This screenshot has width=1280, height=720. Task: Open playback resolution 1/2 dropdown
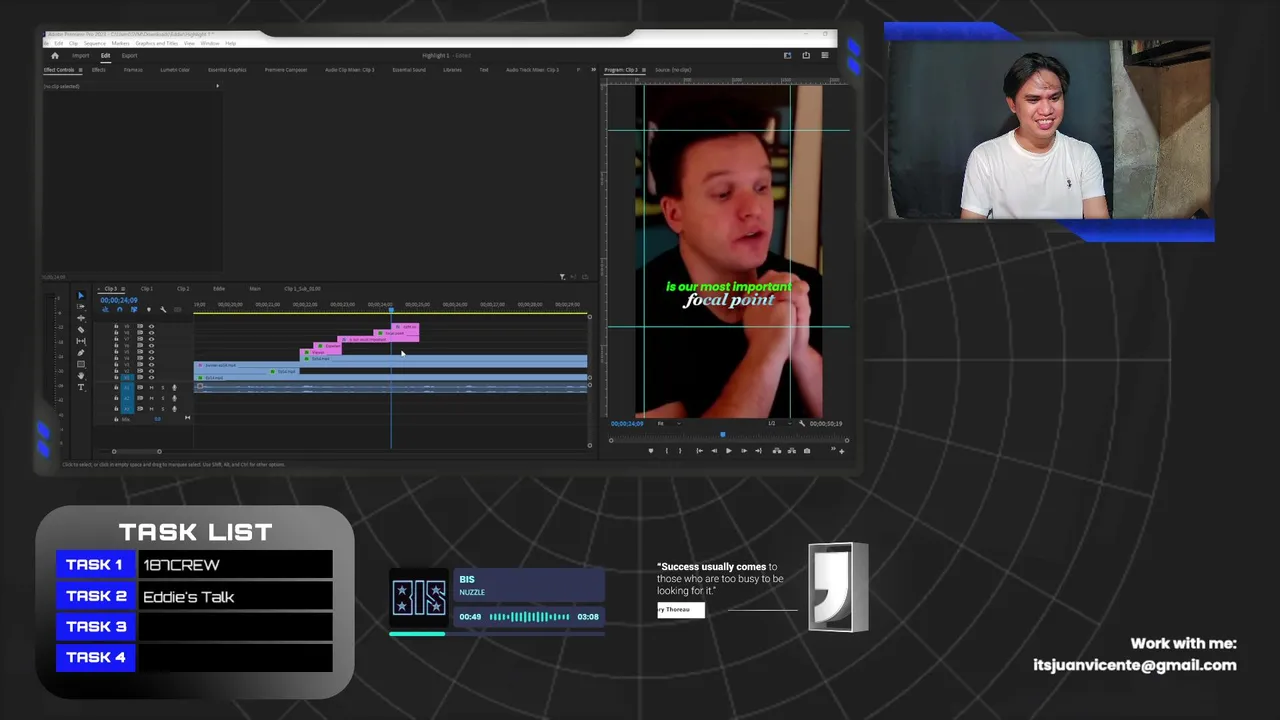(780, 424)
